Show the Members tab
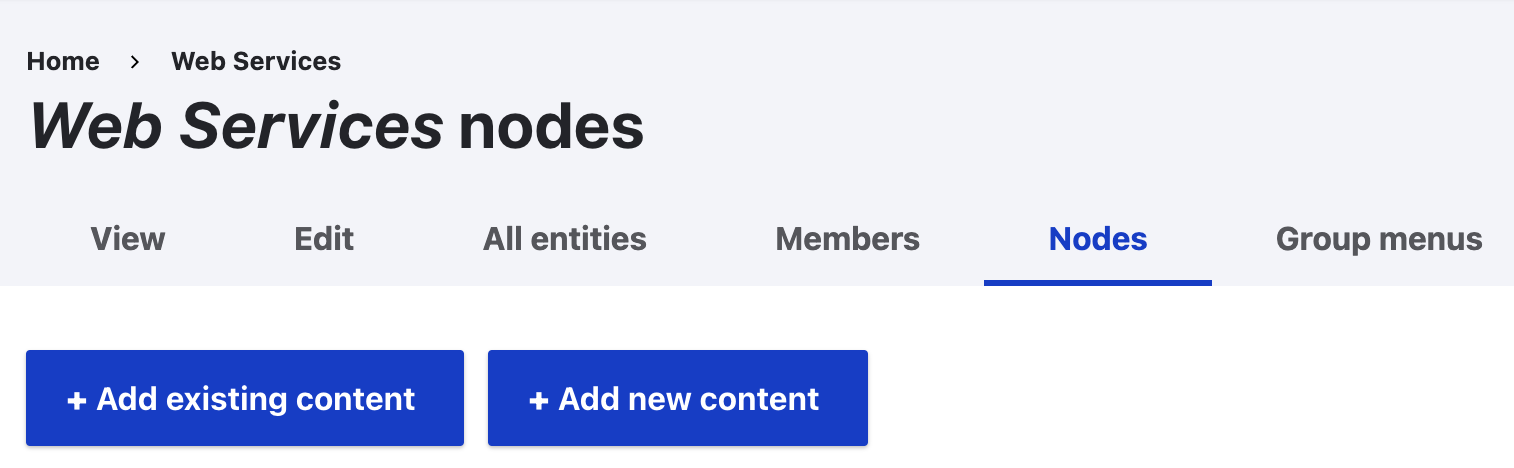 pos(847,240)
